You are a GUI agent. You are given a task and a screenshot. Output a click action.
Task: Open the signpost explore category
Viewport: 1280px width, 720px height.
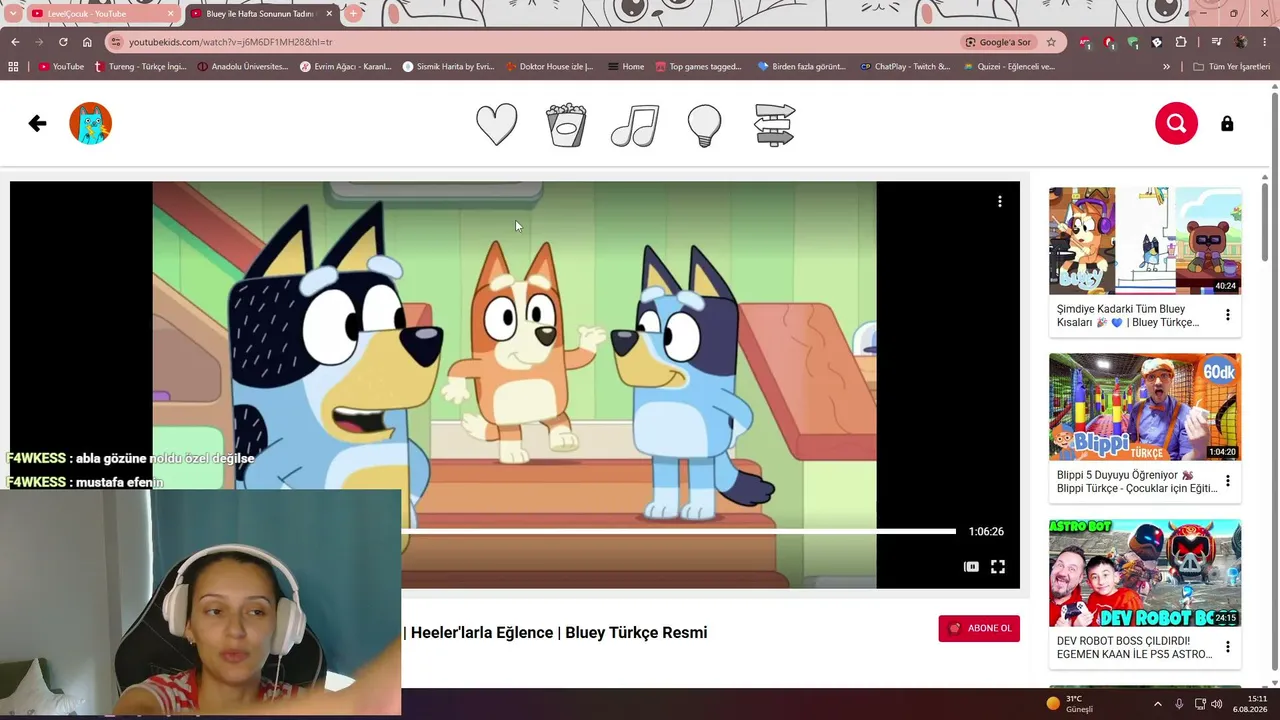(775, 125)
